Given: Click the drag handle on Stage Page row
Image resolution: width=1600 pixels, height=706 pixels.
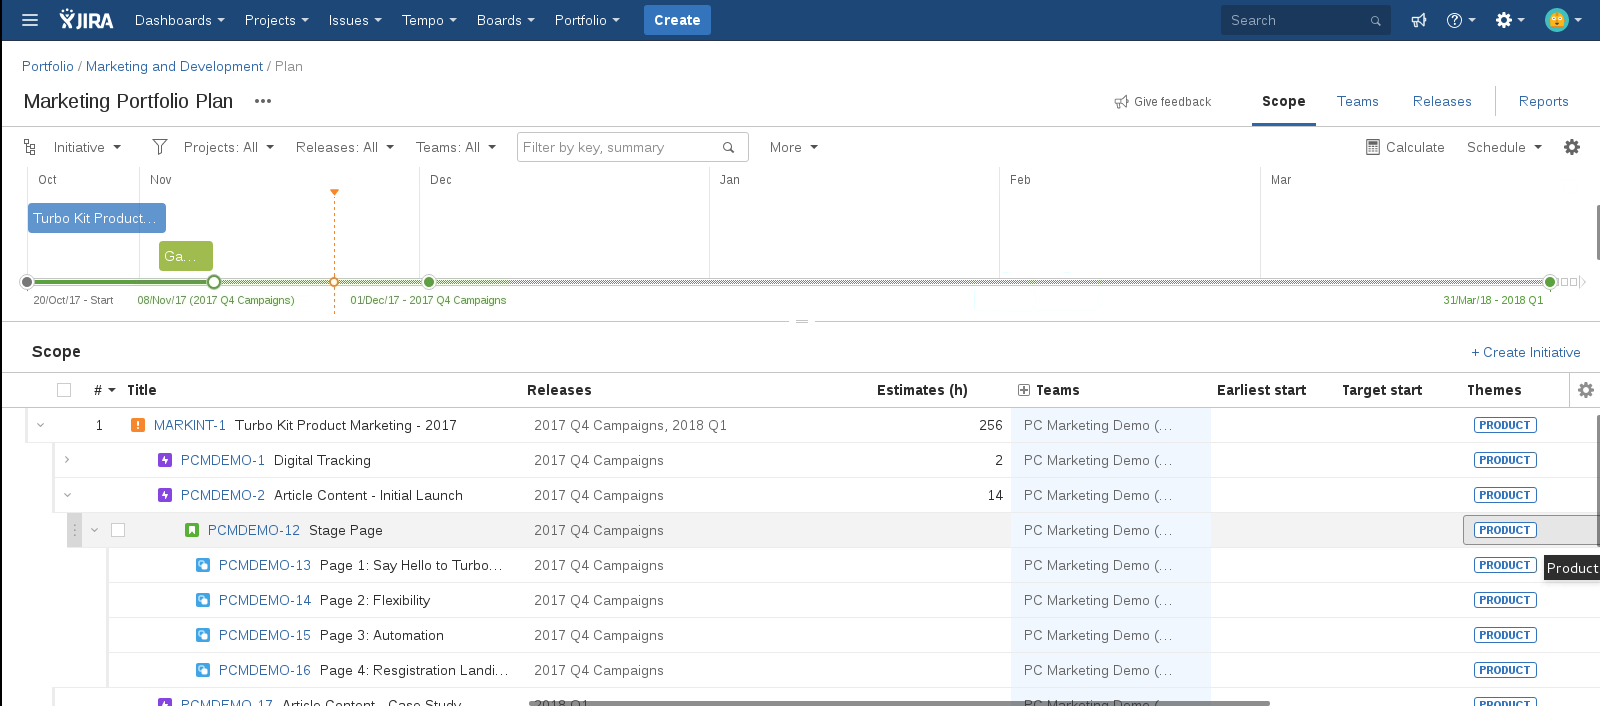Looking at the screenshot, I should [x=74, y=530].
